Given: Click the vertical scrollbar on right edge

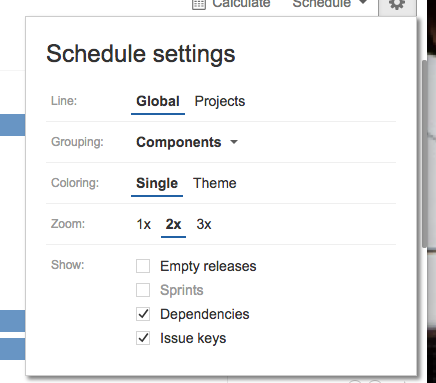Looking at the screenshot, I should coord(424,153).
